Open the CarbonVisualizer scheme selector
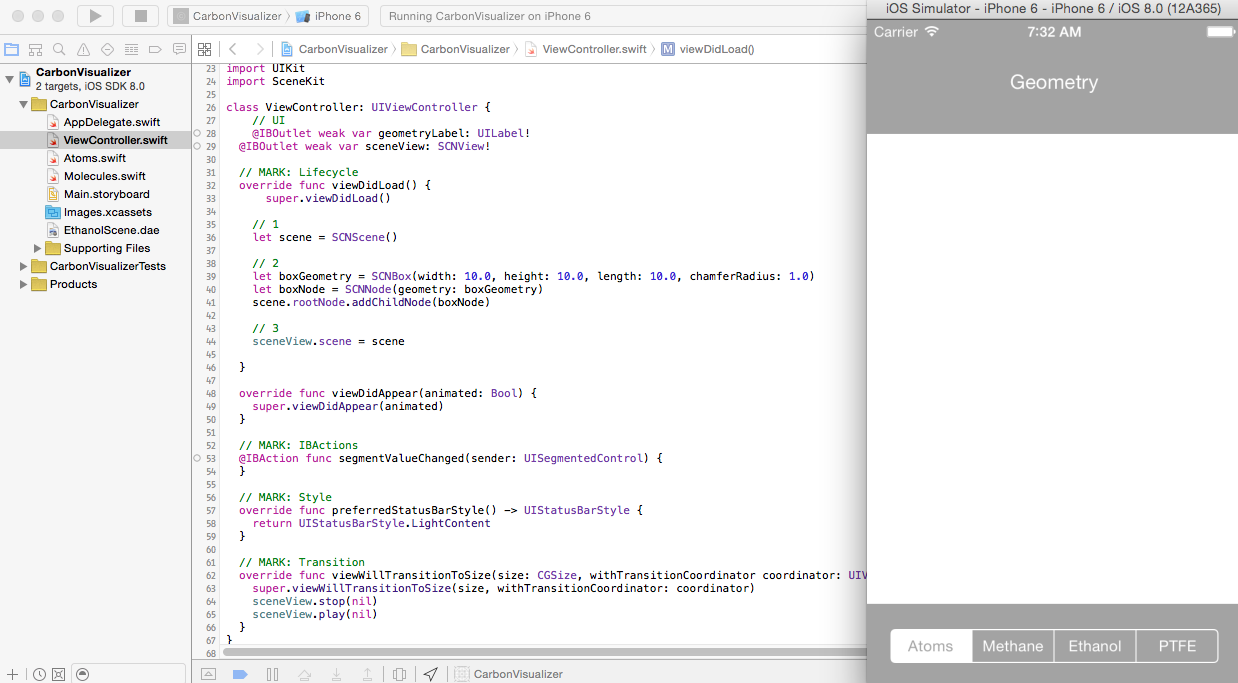 pyautogui.click(x=228, y=16)
